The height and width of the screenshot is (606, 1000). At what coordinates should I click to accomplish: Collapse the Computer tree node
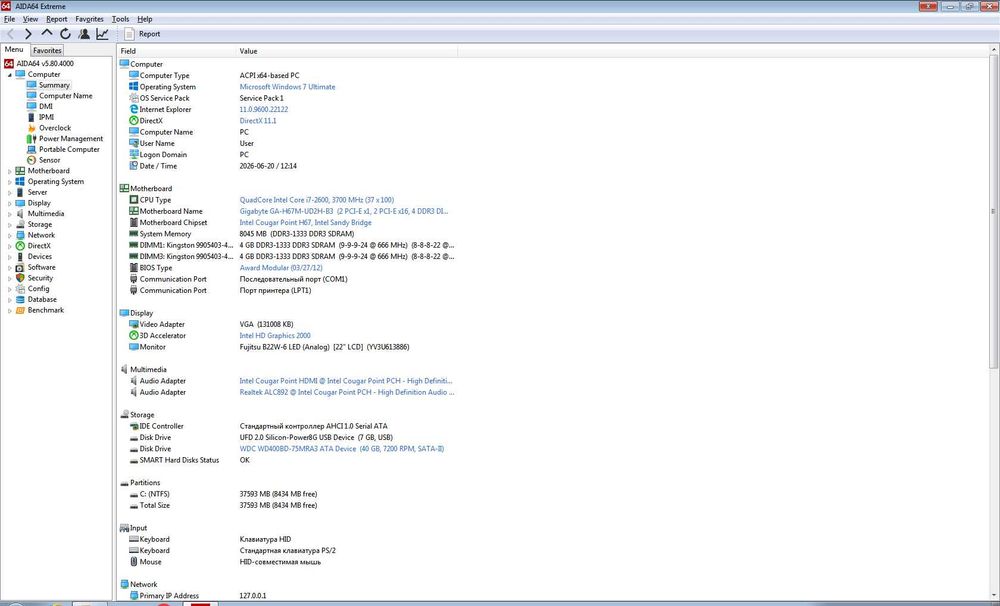tap(10, 75)
